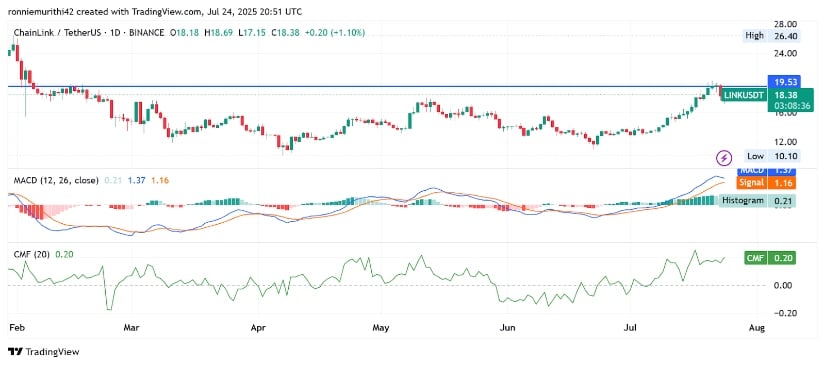Click the TradingView logo at bottom left
This screenshot has width=825, height=365.
click(x=44, y=352)
